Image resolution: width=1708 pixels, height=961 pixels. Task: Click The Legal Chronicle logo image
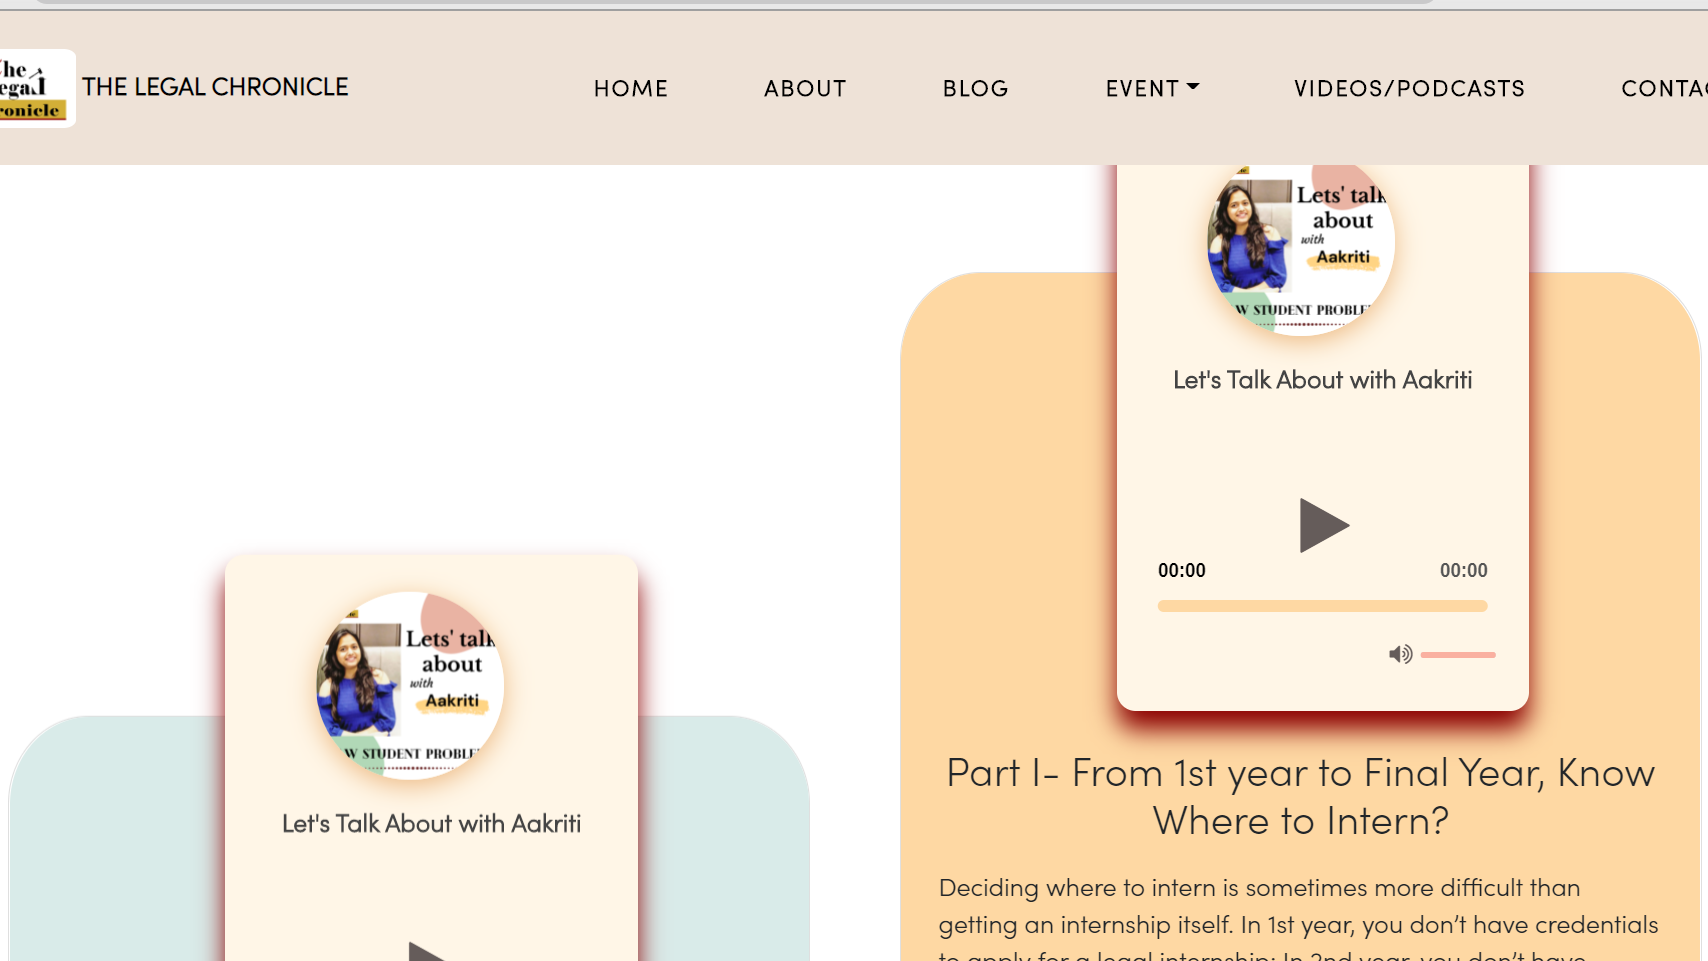point(34,89)
